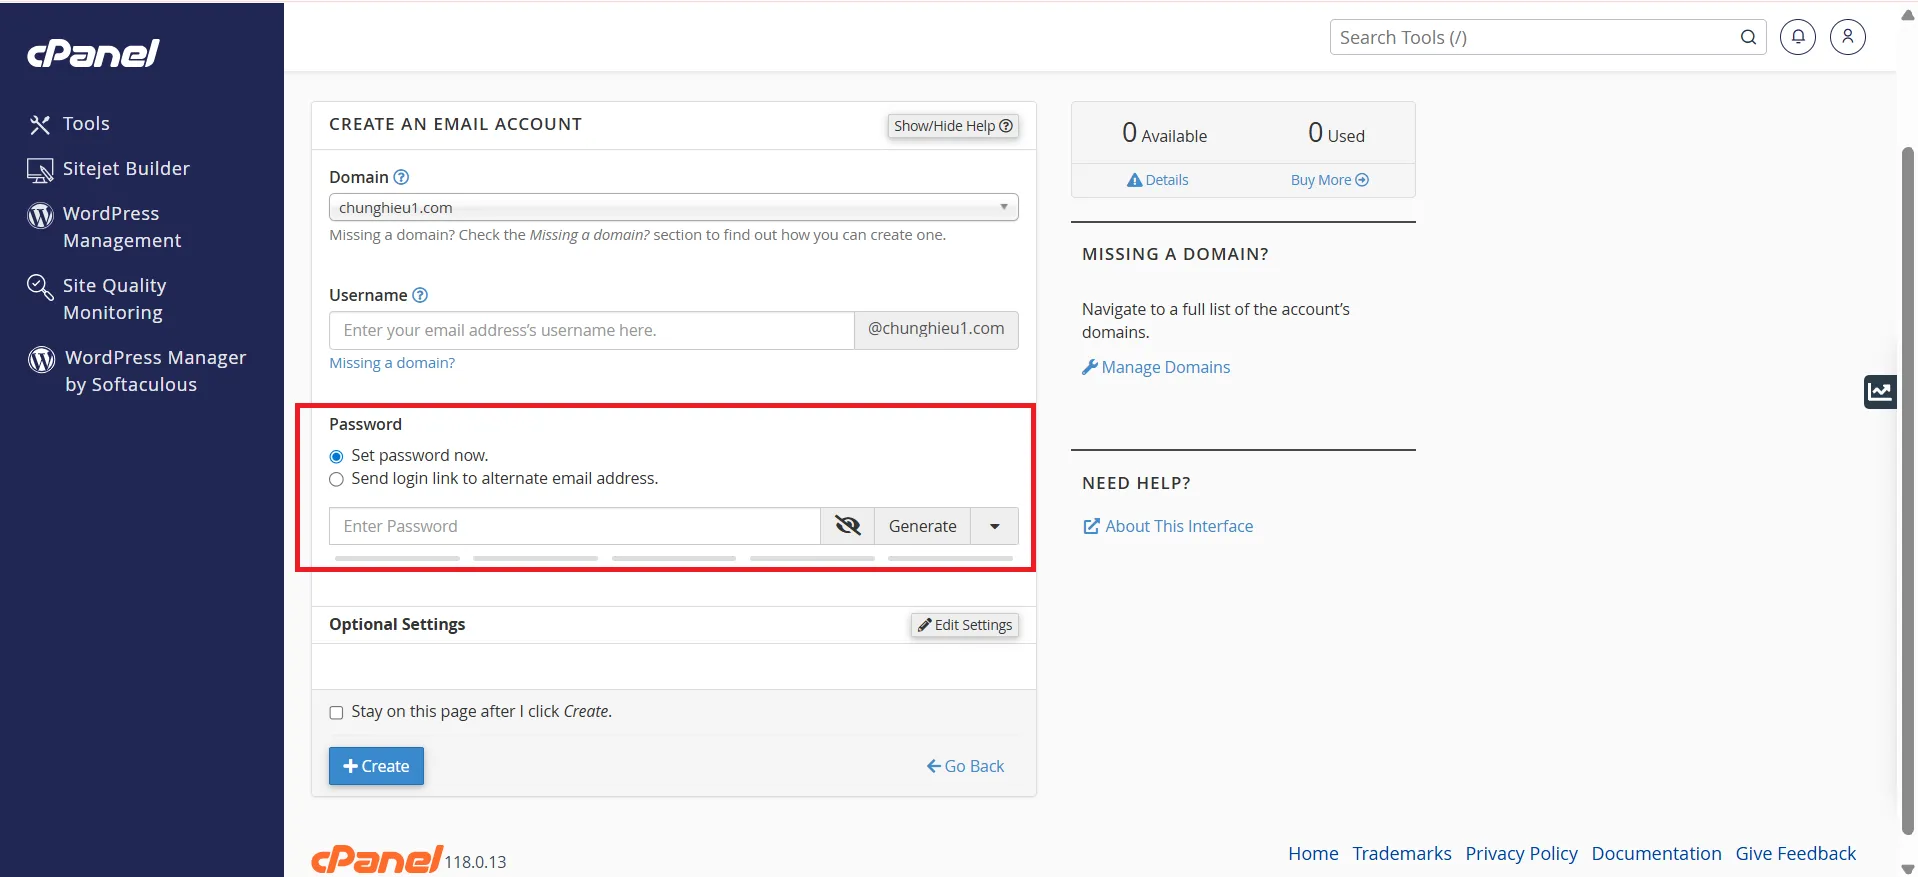Click the cPanel footer logo
Image resolution: width=1918 pixels, height=877 pixels.
pos(376,859)
